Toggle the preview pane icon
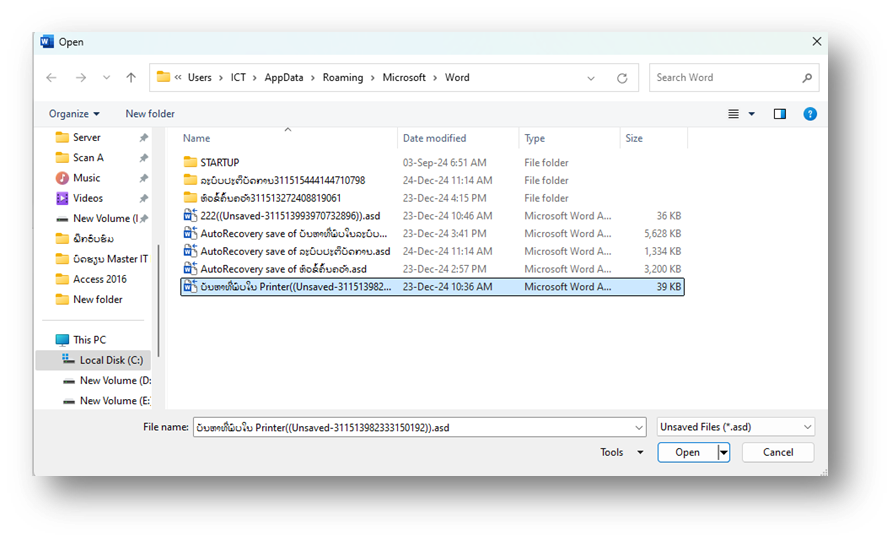This screenshot has width=893, height=541. pyautogui.click(x=780, y=114)
